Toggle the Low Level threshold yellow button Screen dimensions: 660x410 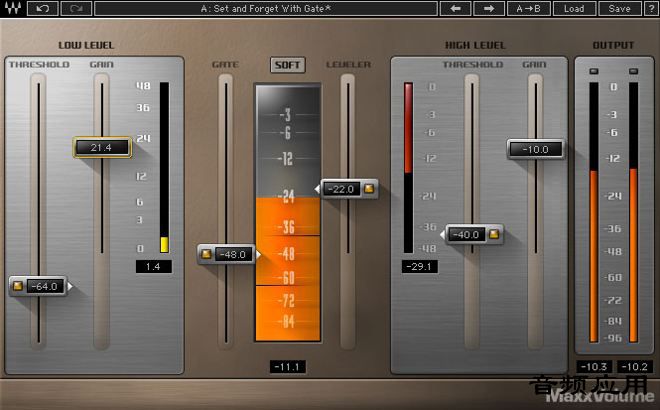(18, 286)
